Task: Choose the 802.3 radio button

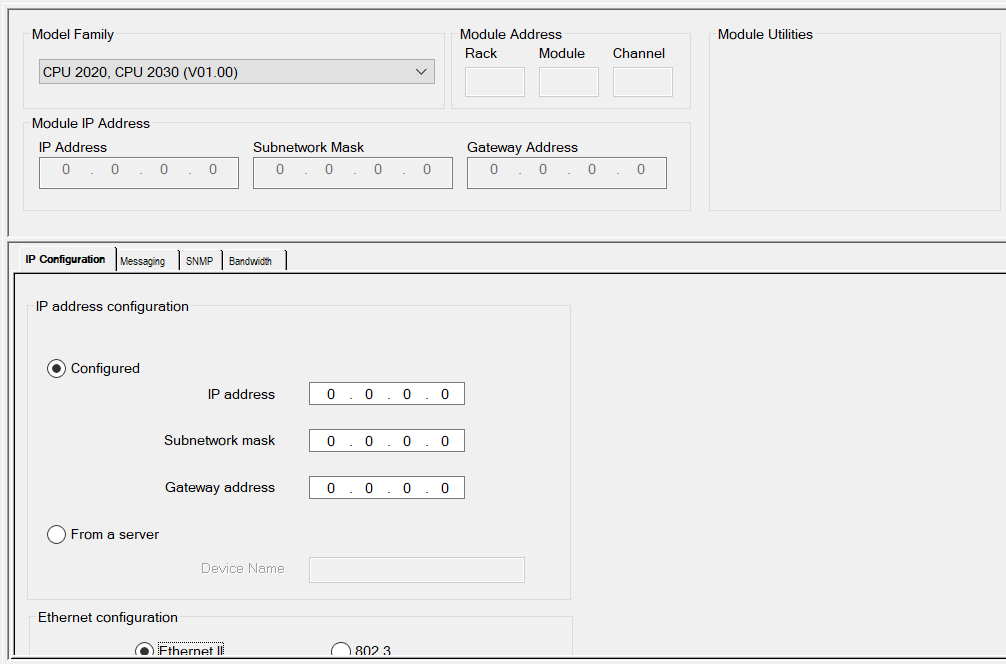Action: pos(340,650)
